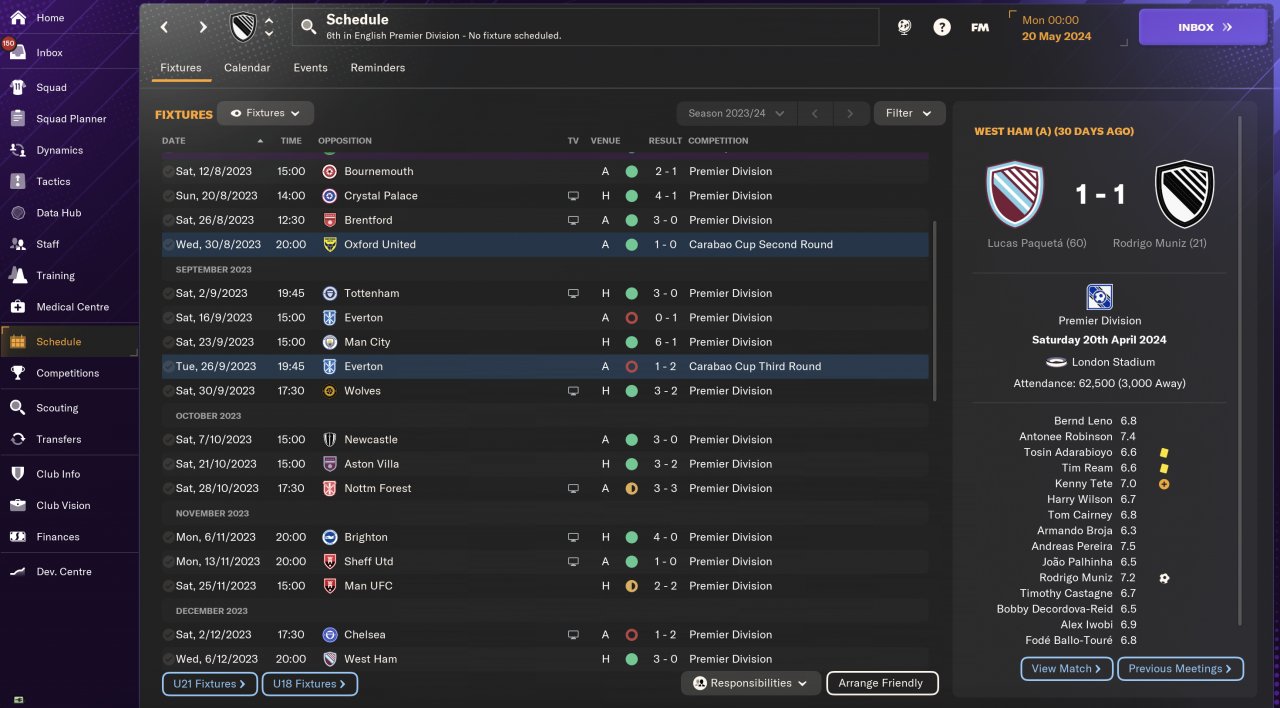This screenshot has height=708, width=1280.
Task: Toggle the check circle for Newcastle fixture
Action: point(168,440)
